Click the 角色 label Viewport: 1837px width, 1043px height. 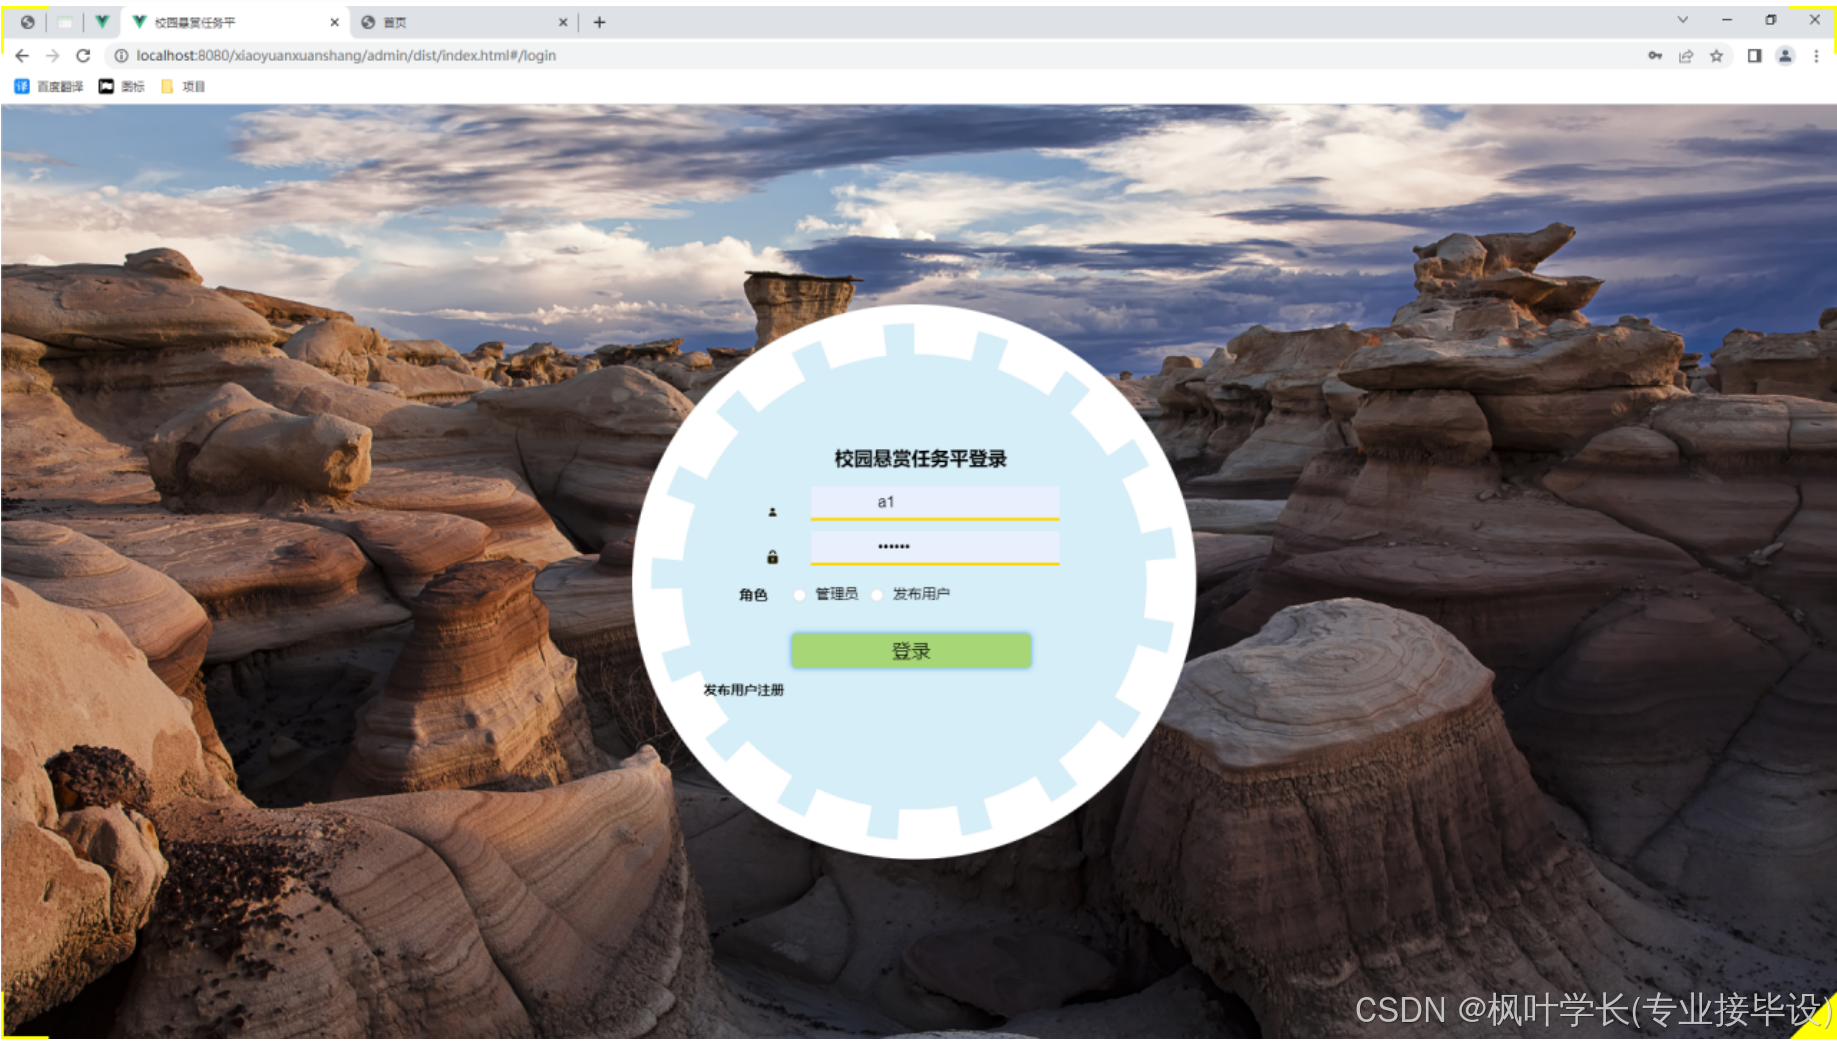[753, 595]
